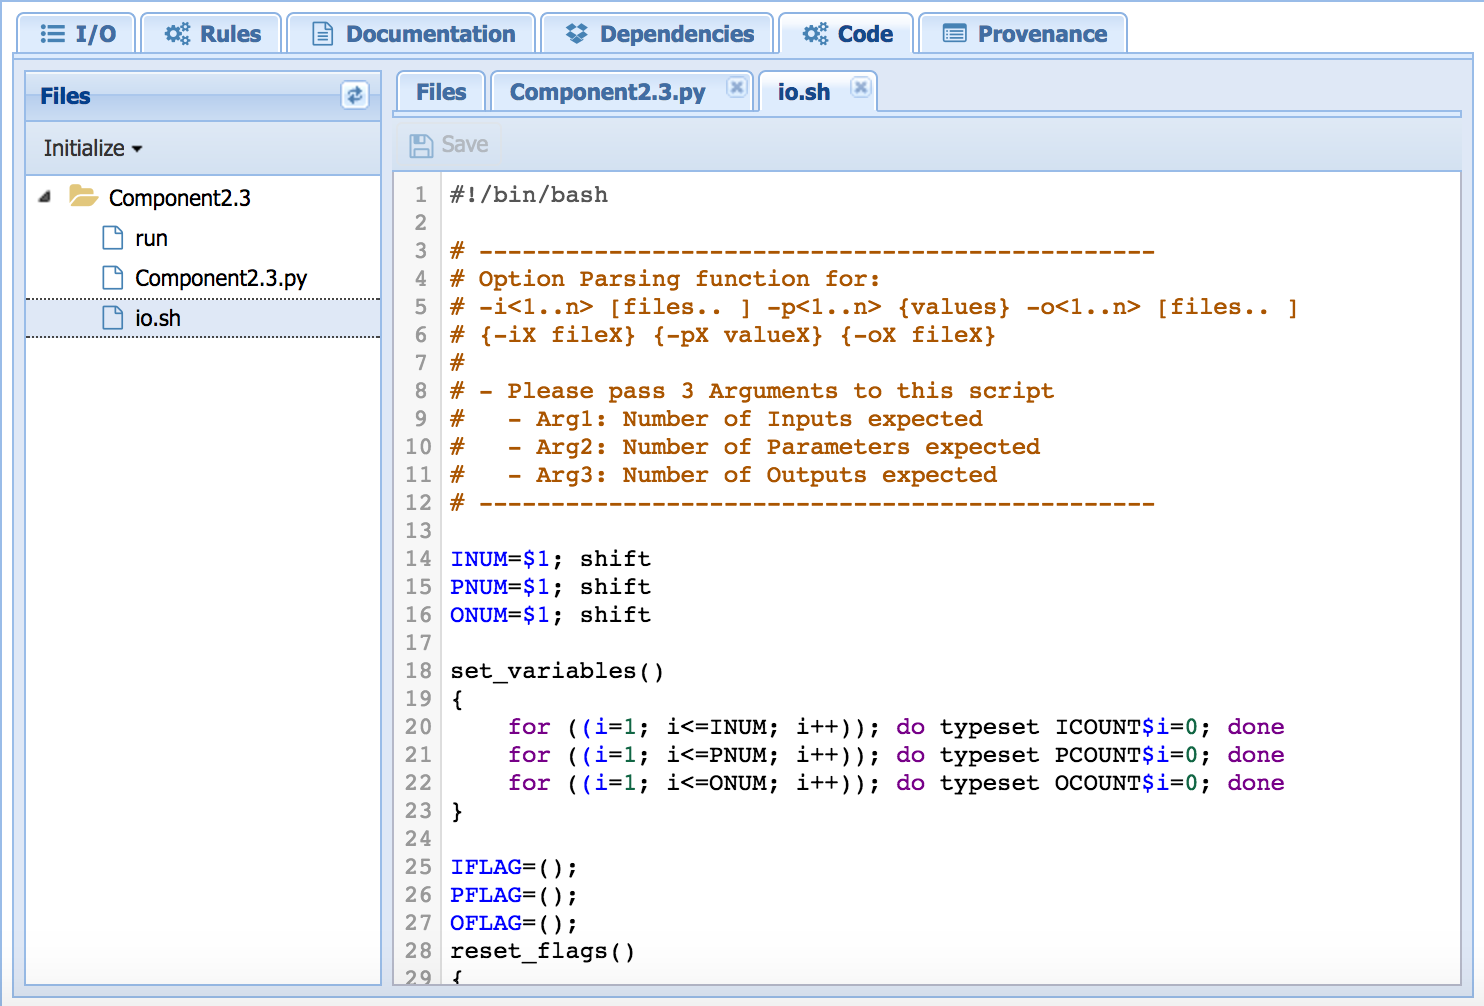Select the run file in tree
This screenshot has height=1006, width=1484.
point(151,239)
